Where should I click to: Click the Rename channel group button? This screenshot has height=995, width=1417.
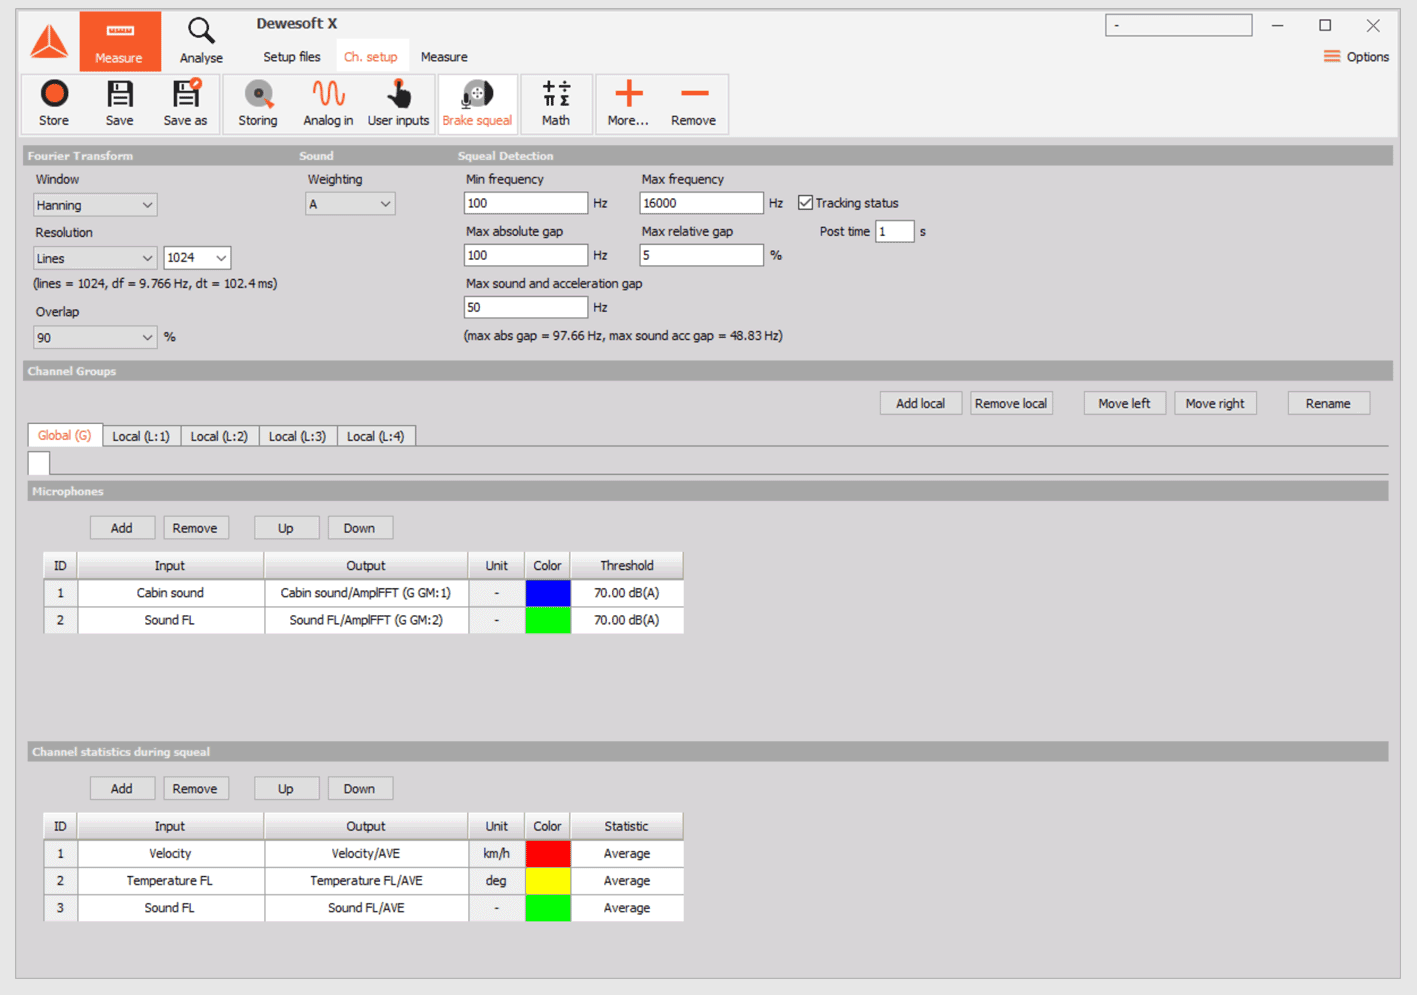tap(1328, 403)
